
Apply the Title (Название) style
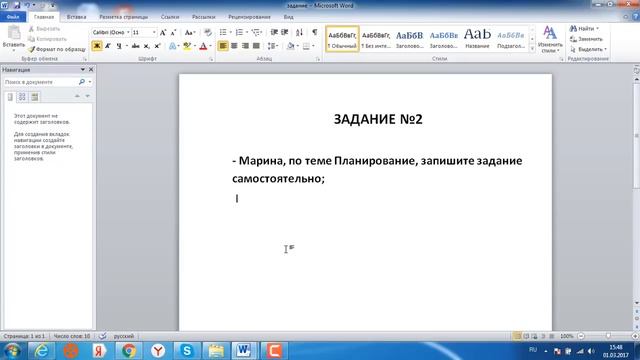(477, 39)
